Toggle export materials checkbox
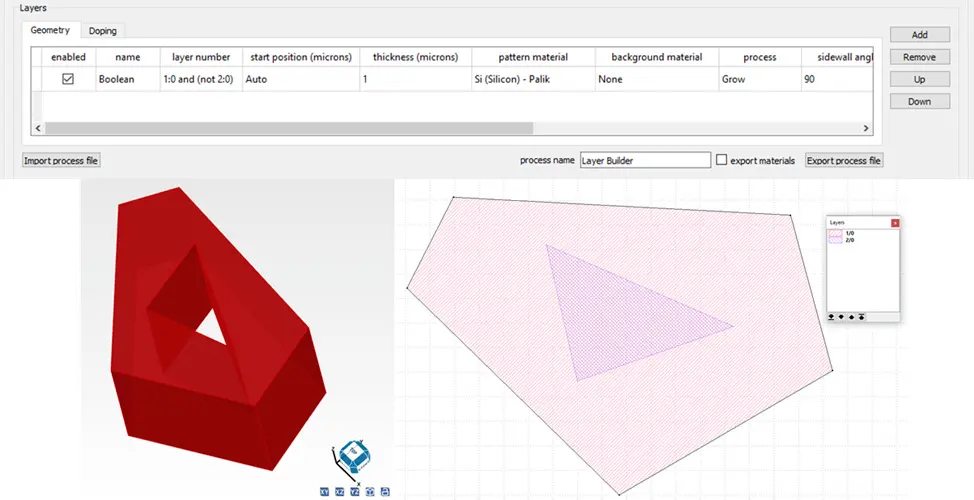This screenshot has height=500, width=974. [721, 160]
